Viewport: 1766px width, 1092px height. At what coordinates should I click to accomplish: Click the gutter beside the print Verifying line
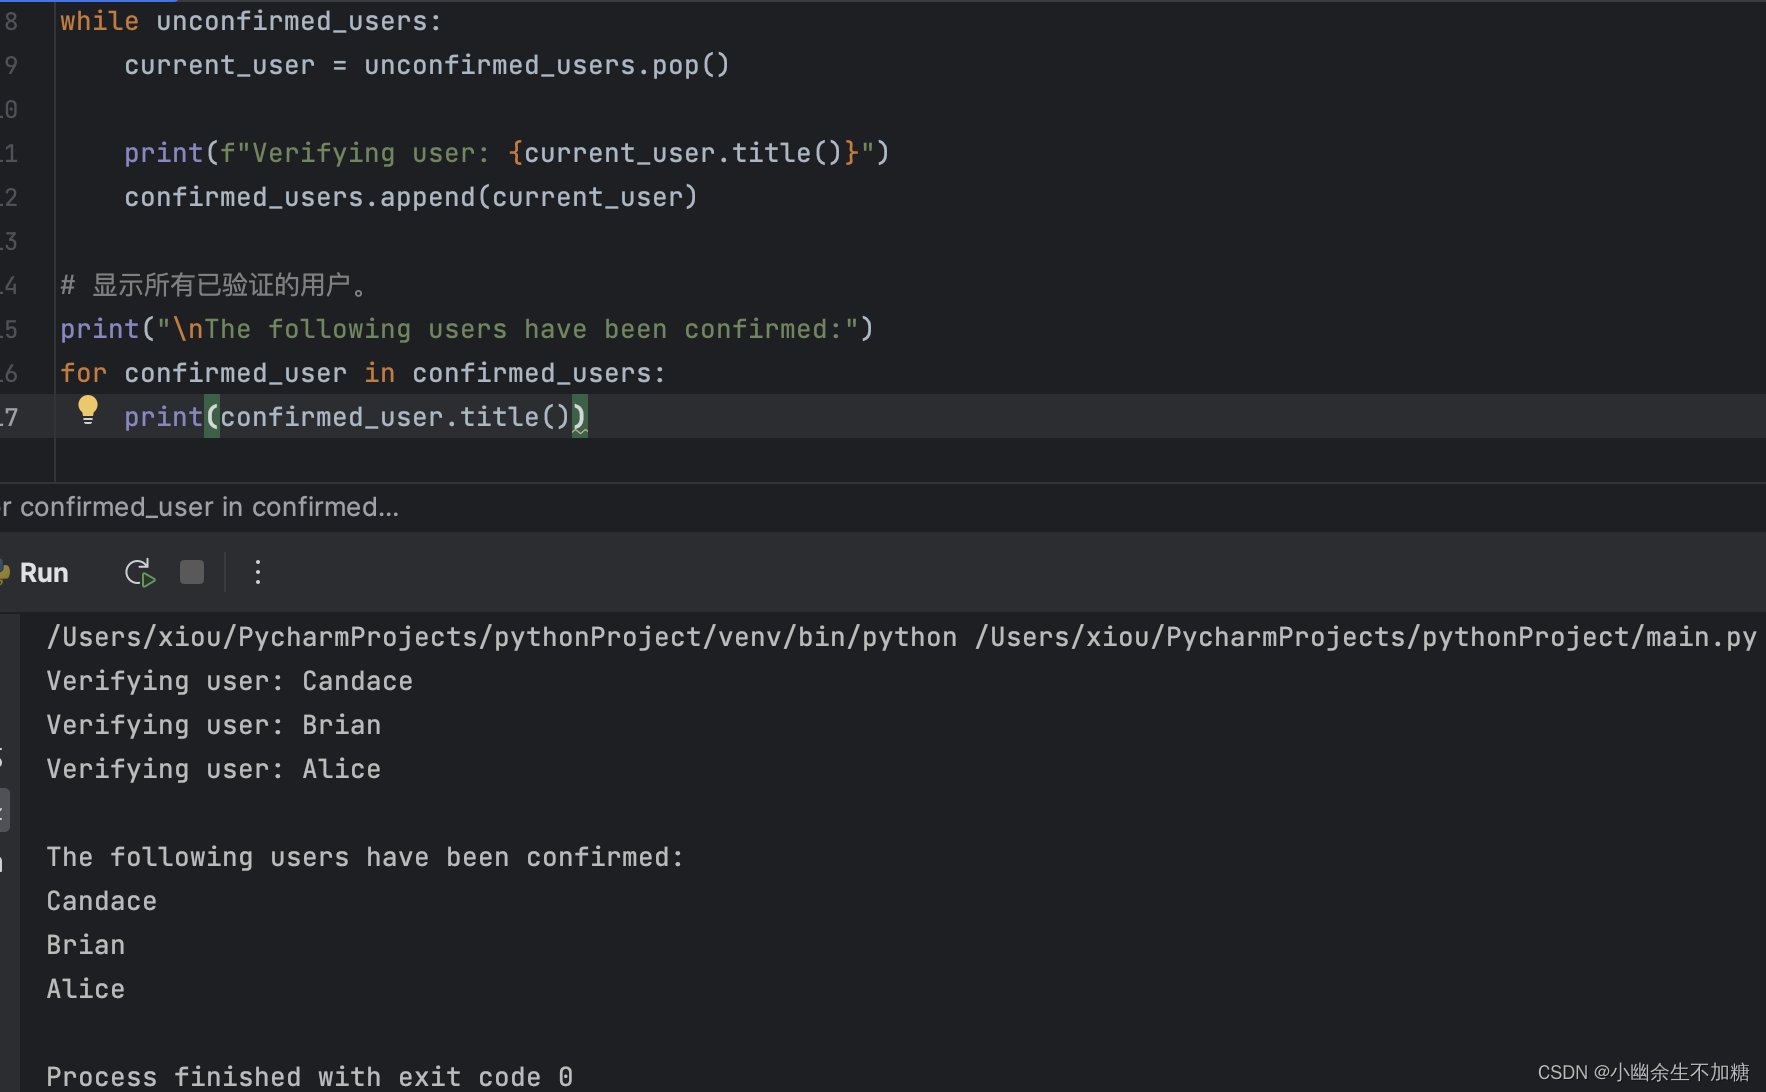pyautogui.click(x=10, y=153)
